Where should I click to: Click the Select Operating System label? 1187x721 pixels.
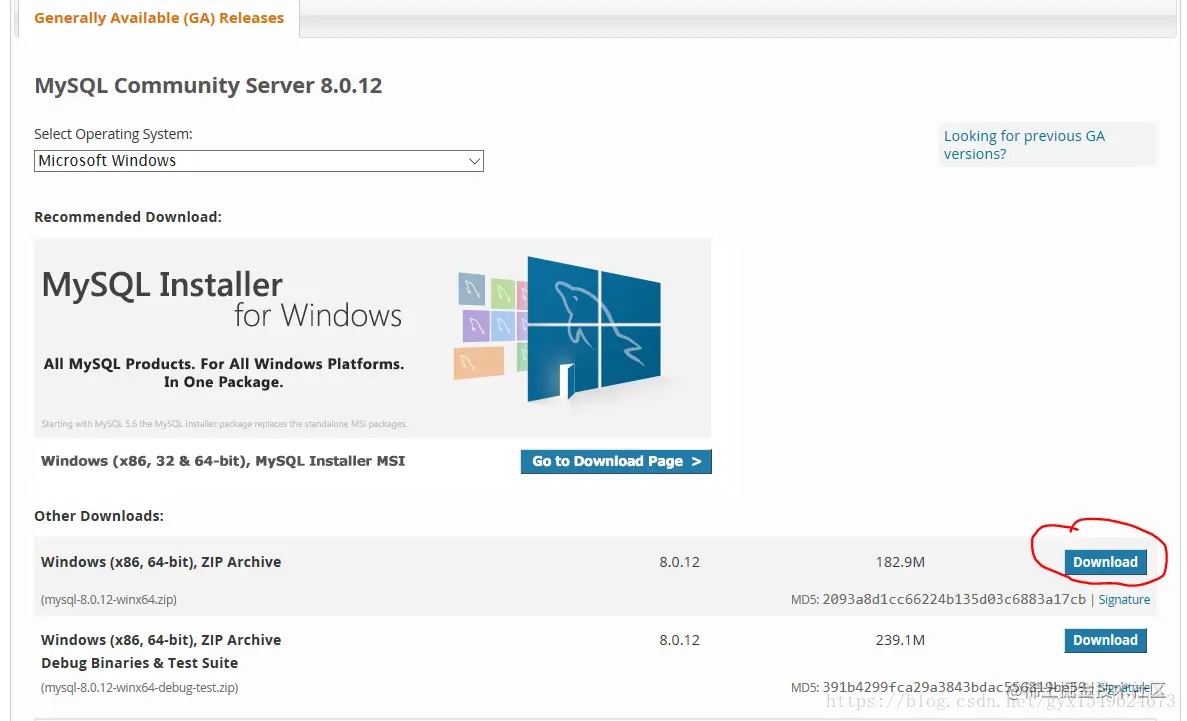(x=114, y=134)
